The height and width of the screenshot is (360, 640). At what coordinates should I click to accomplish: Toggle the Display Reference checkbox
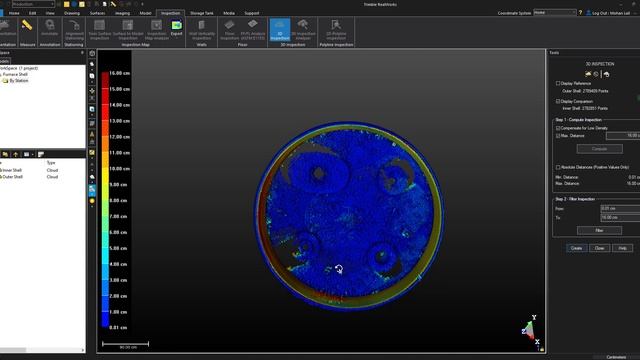coord(558,83)
